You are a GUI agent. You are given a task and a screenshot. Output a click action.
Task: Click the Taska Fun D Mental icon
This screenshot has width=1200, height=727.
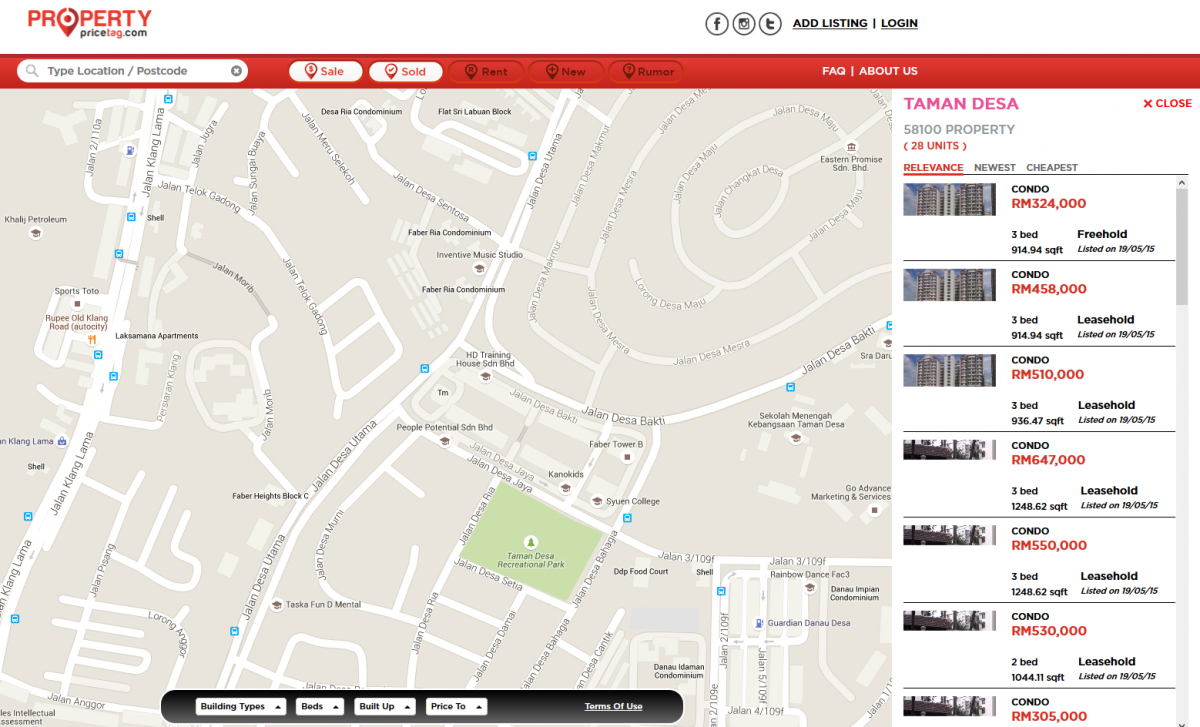click(x=276, y=604)
